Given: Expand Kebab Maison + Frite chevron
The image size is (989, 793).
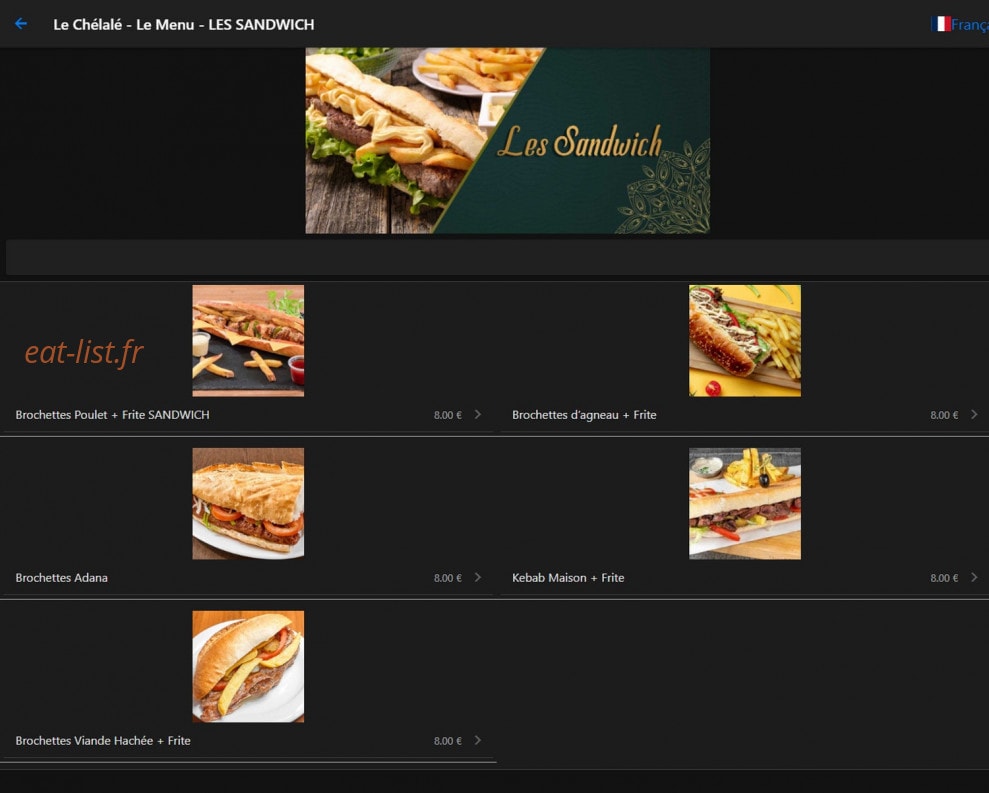Looking at the screenshot, I should pos(974,577).
